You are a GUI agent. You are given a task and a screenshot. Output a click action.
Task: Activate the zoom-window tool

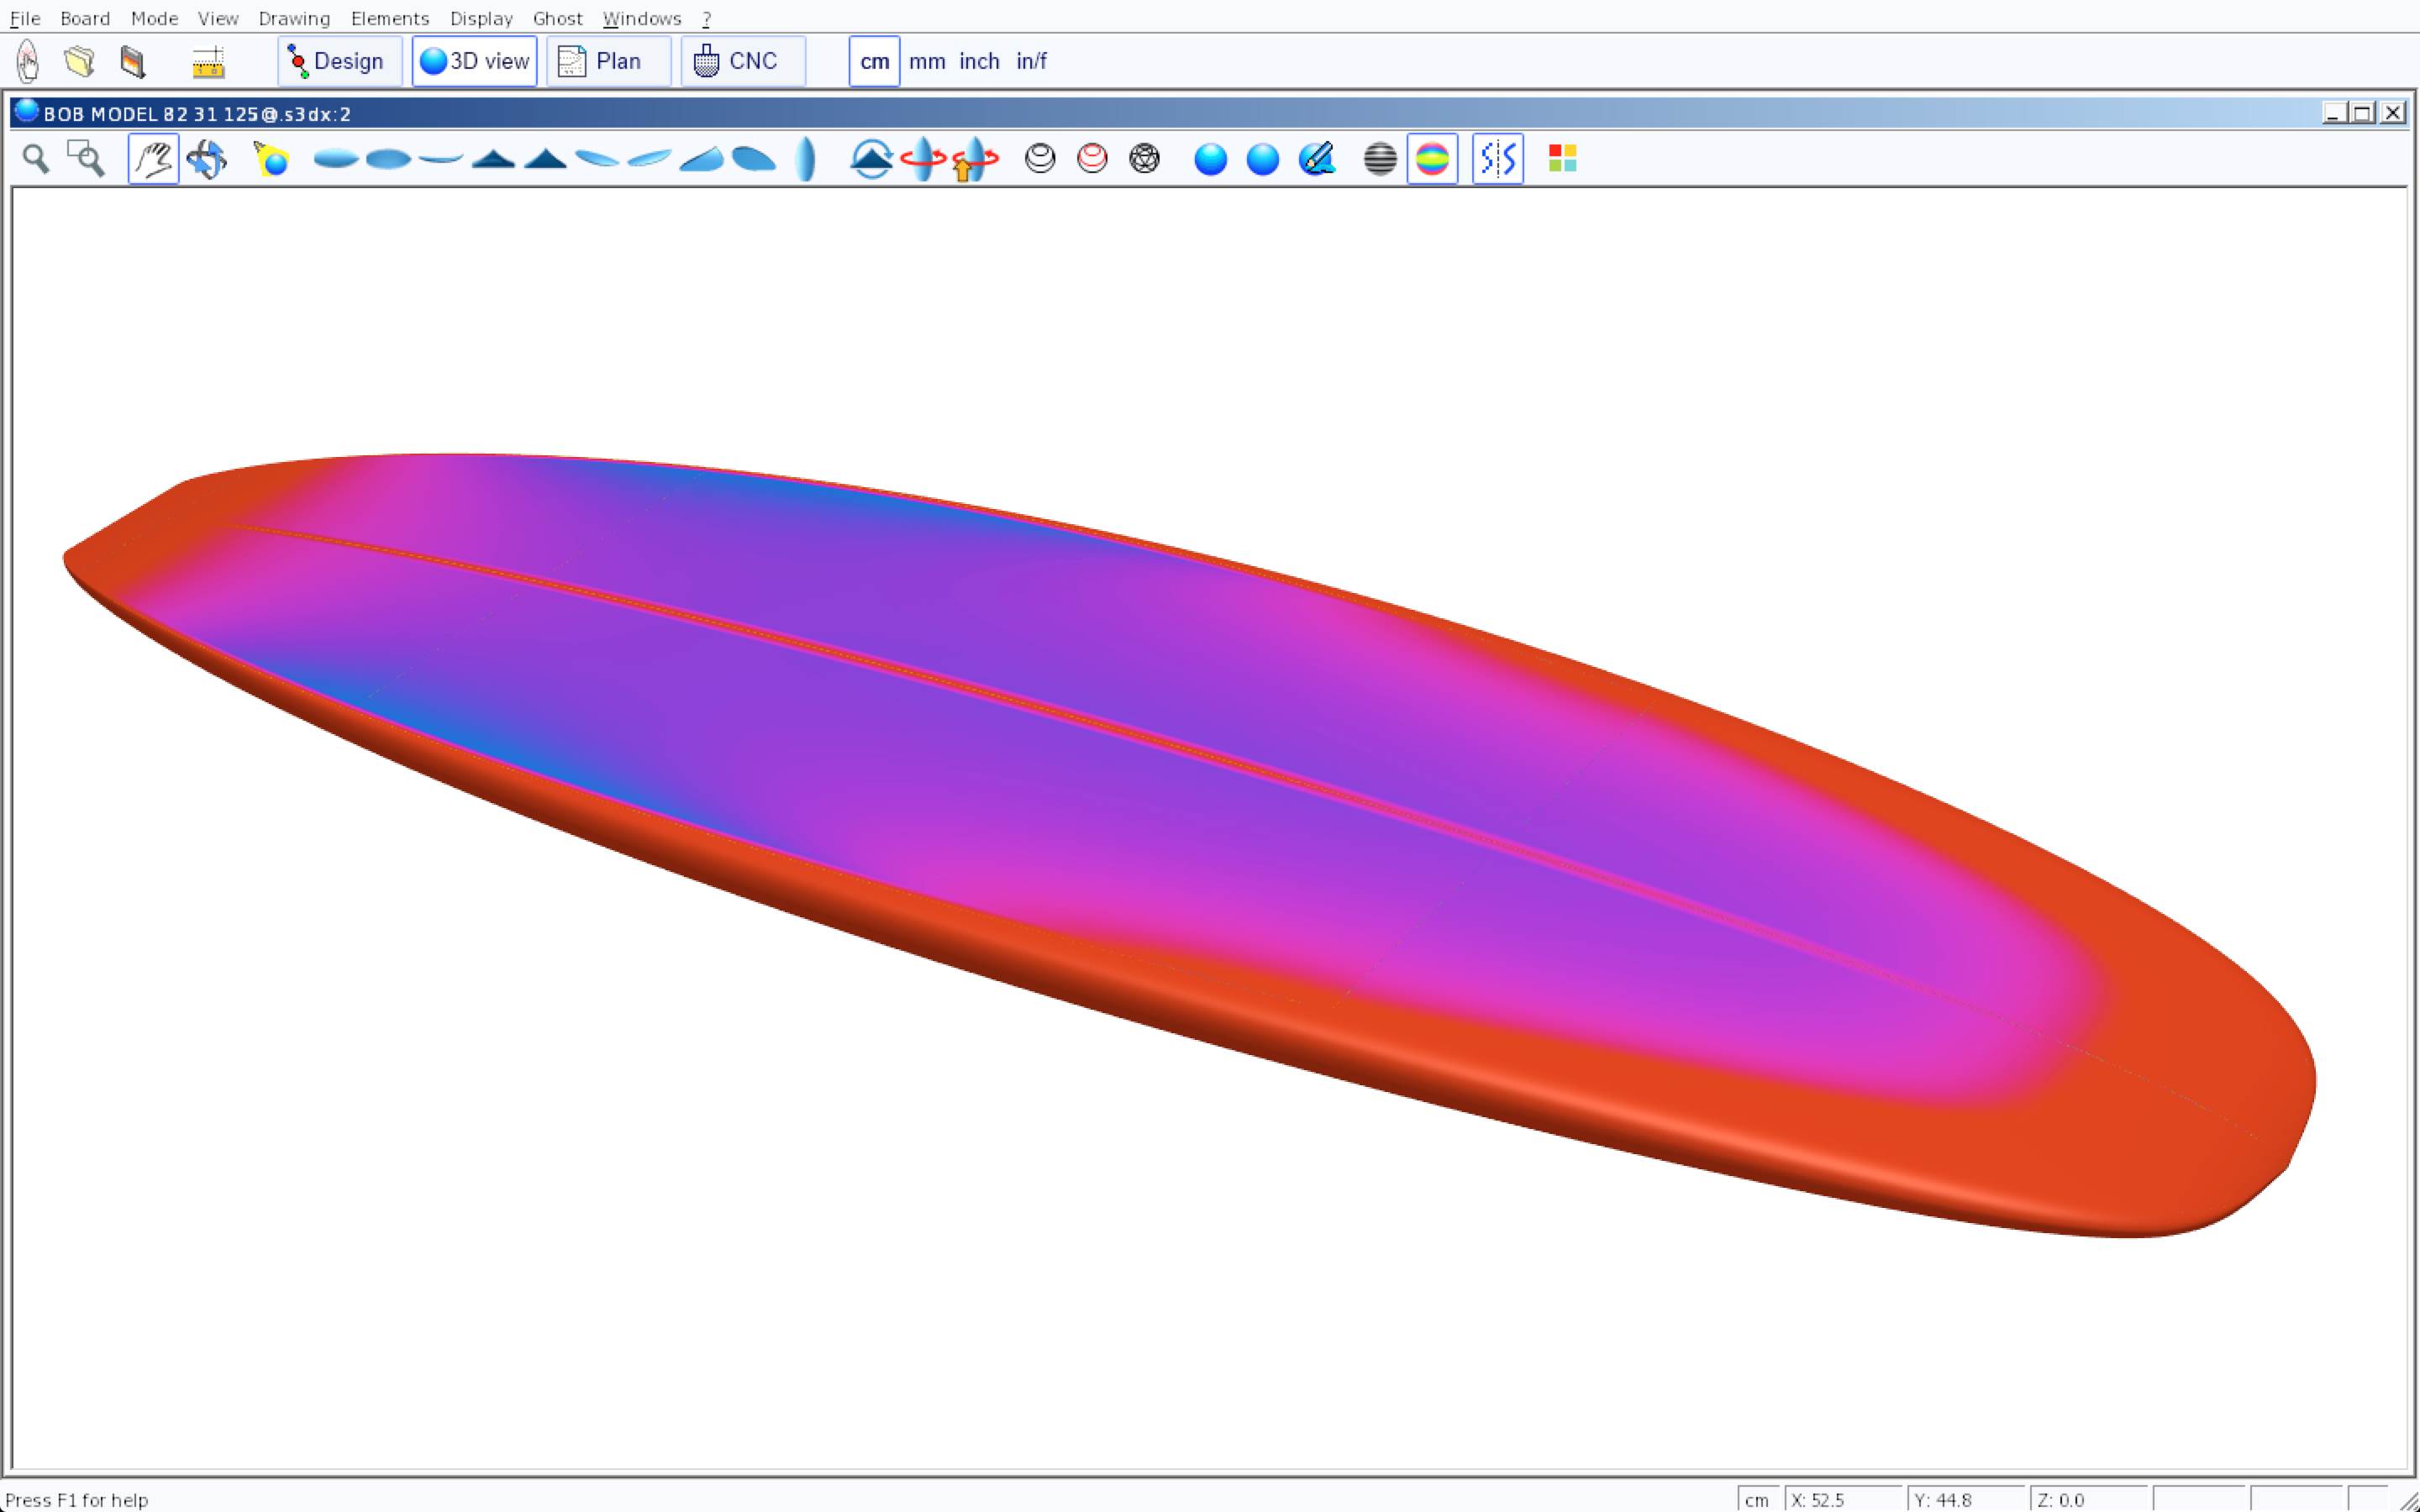coord(86,159)
